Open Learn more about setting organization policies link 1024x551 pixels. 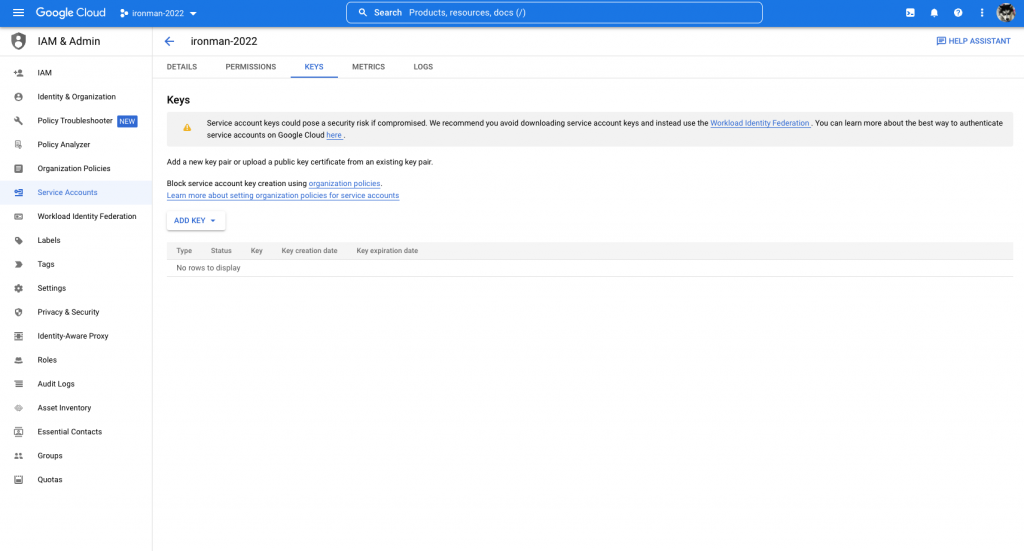[283, 195]
